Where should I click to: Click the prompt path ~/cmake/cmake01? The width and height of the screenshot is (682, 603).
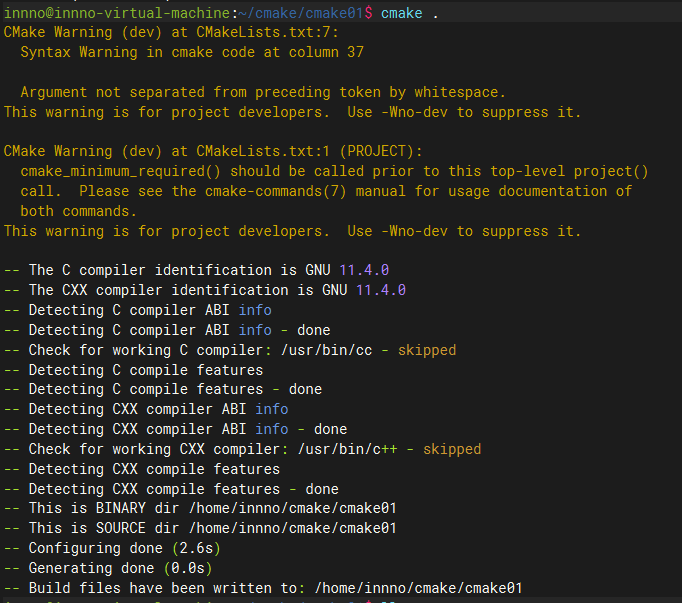[301, 13]
